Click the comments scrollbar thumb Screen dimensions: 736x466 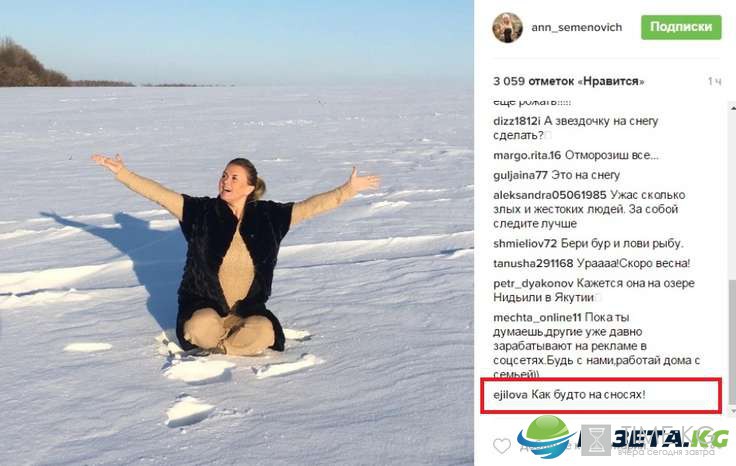click(733, 342)
